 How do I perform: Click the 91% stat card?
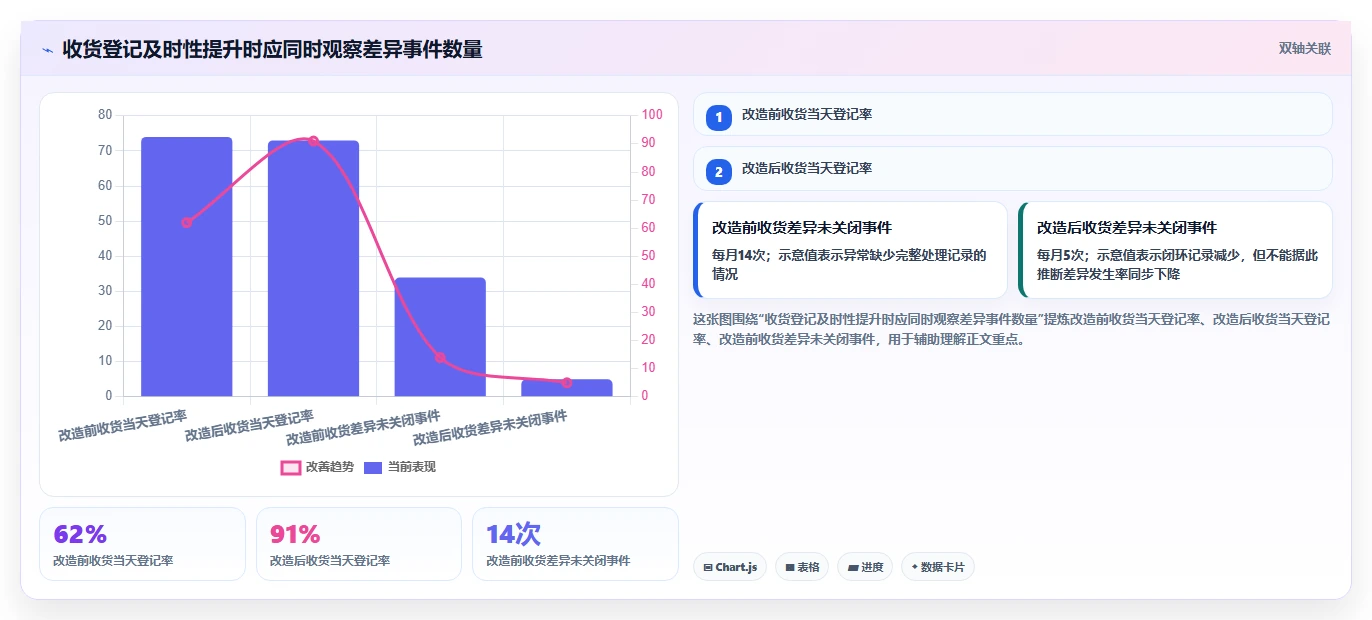[x=359, y=544]
